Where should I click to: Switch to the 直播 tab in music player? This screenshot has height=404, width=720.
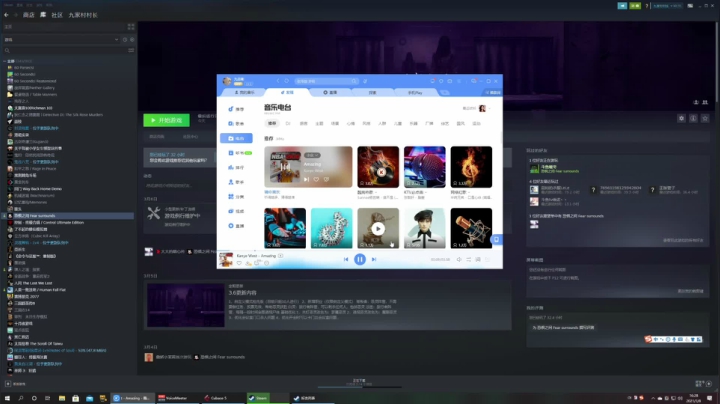click(x=330, y=92)
